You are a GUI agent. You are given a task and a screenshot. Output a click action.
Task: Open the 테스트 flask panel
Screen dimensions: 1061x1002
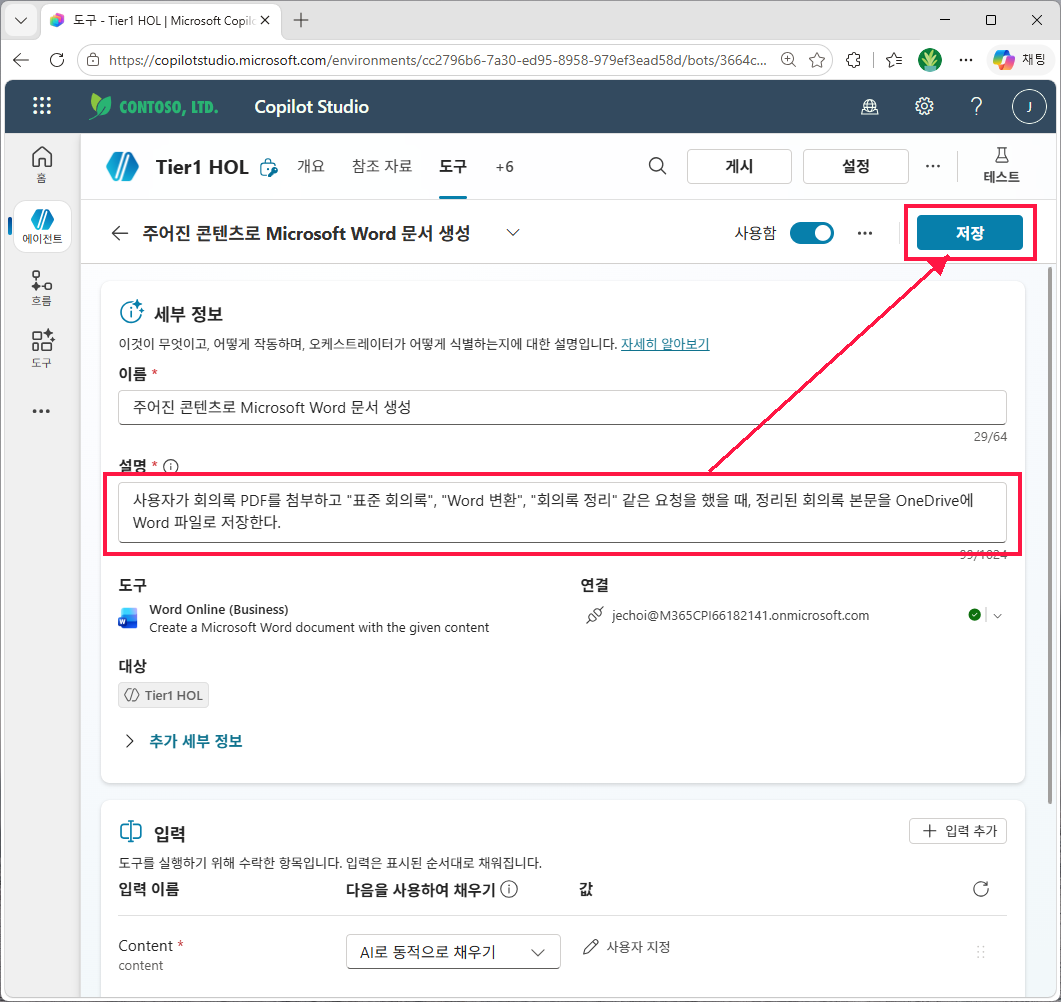1001,166
